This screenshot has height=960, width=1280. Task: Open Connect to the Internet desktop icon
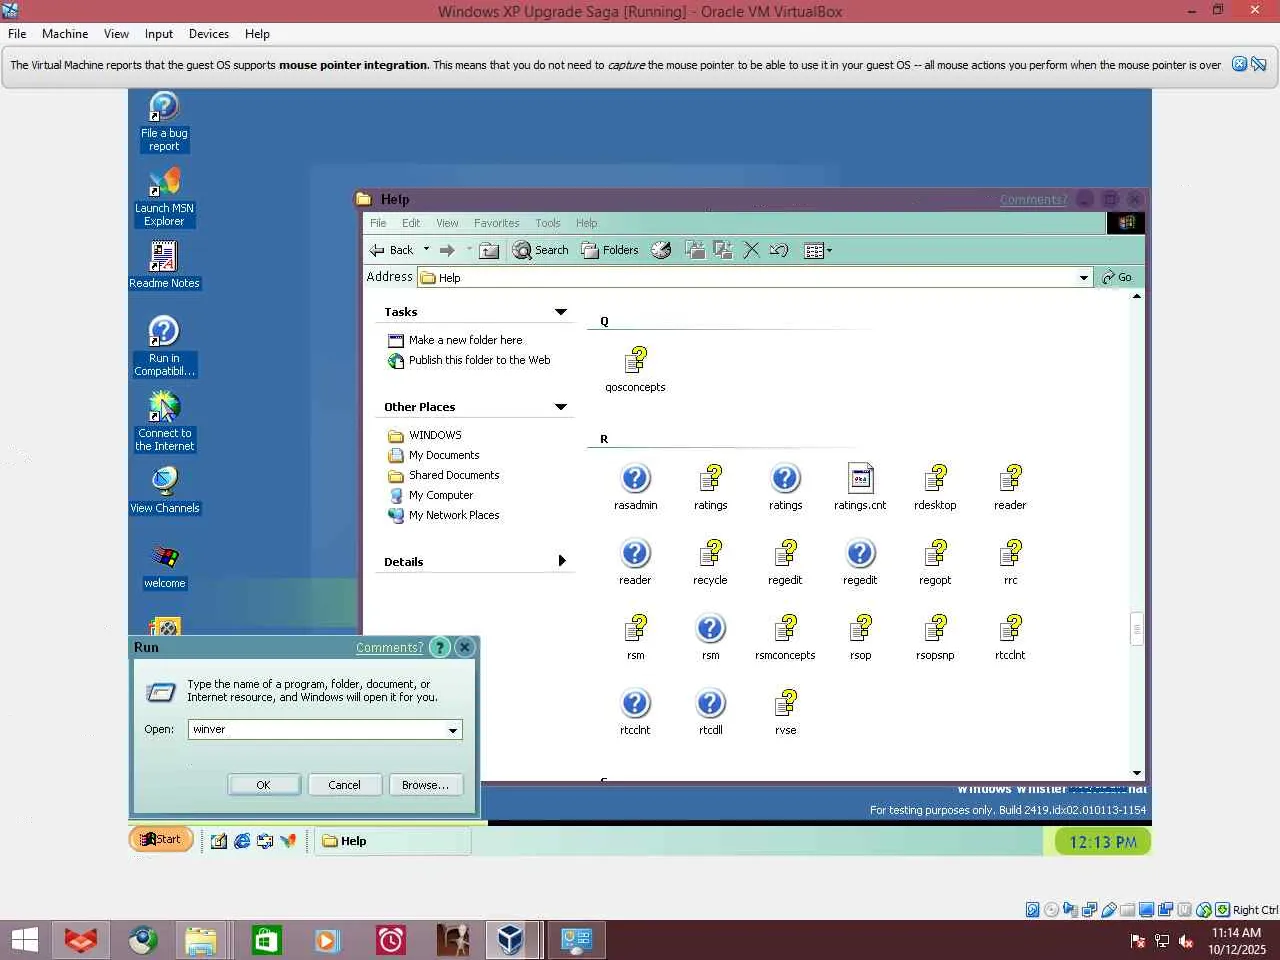click(164, 421)
